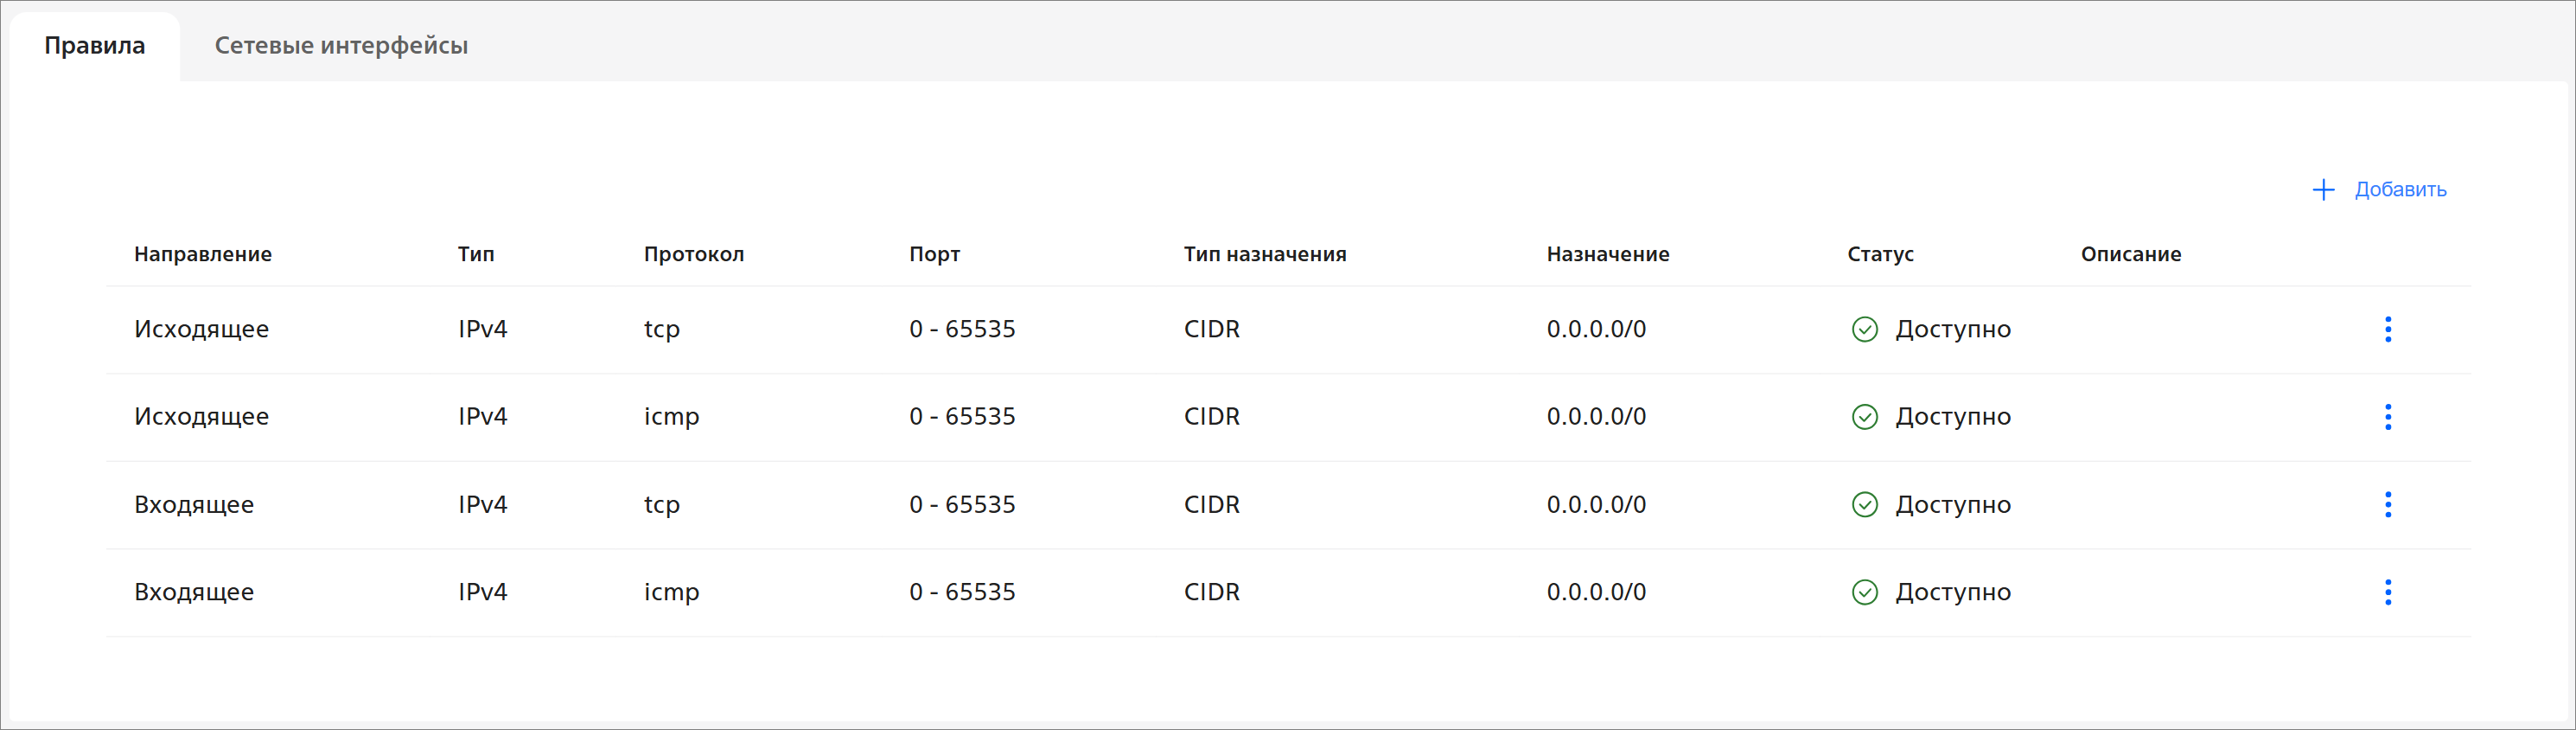Click green status checkmark of outgoing tcp rule

[x=1864, y=329]
